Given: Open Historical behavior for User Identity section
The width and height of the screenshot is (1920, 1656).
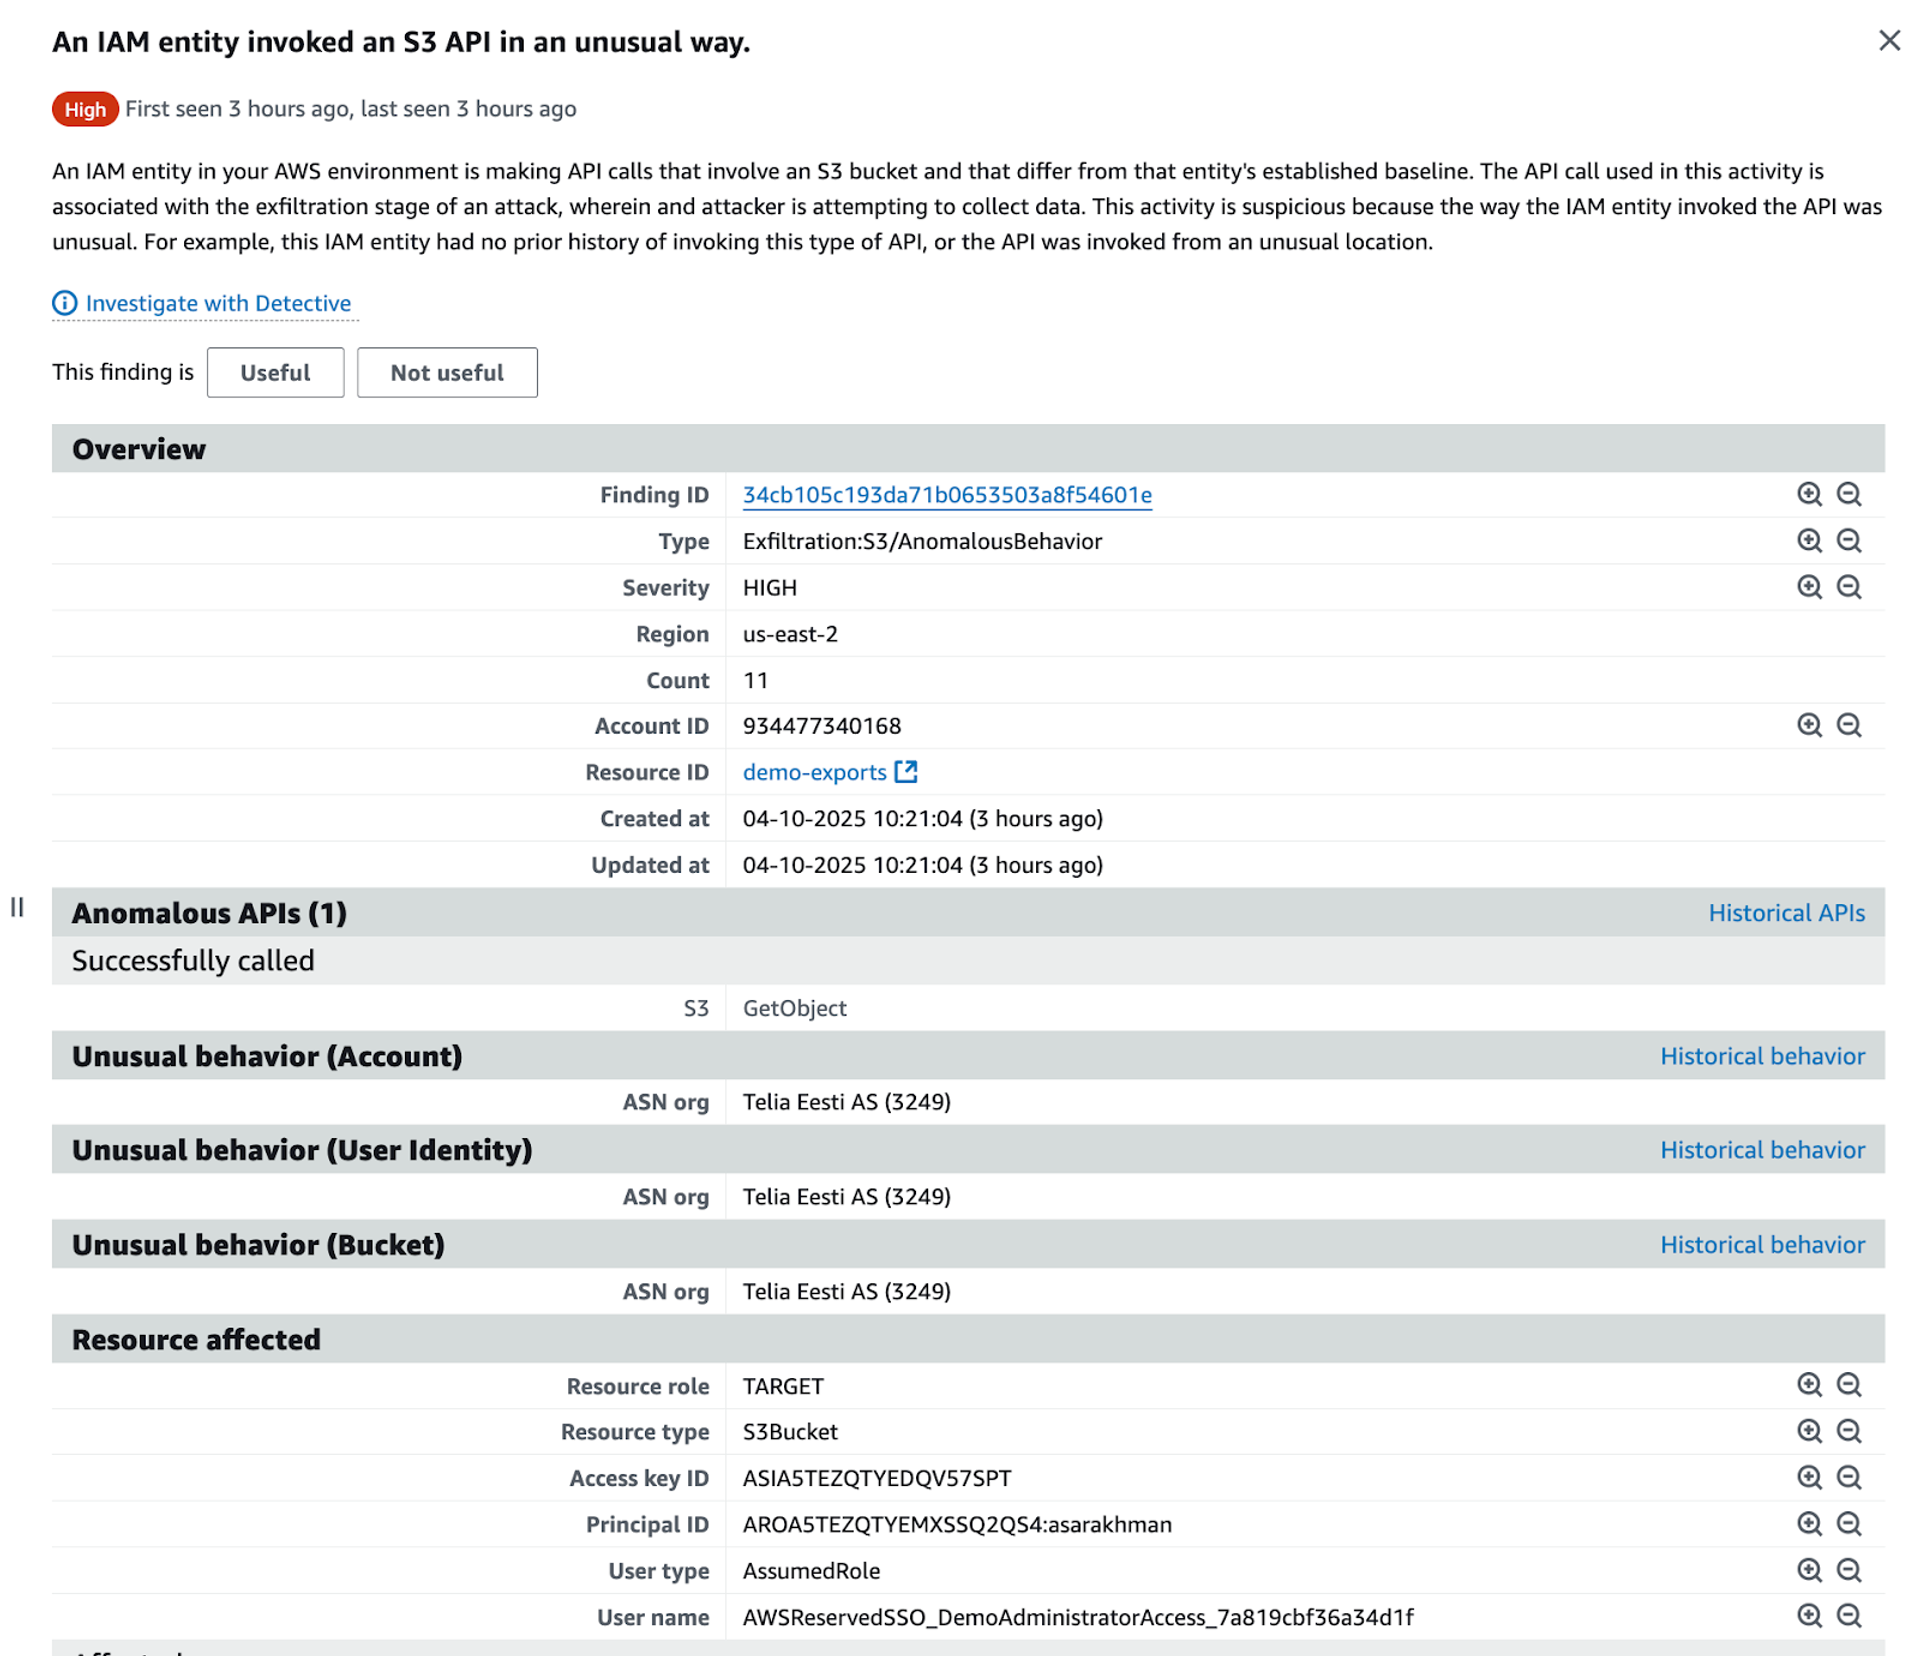Looking at the screenshot, I should (1762, 1150).
